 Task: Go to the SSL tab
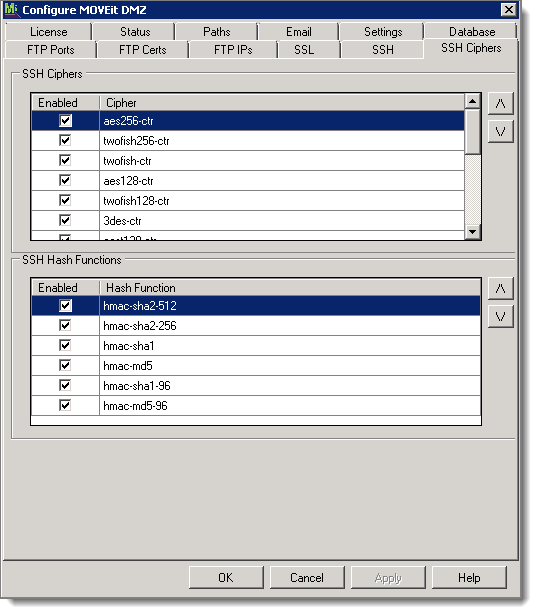point(304,50)
